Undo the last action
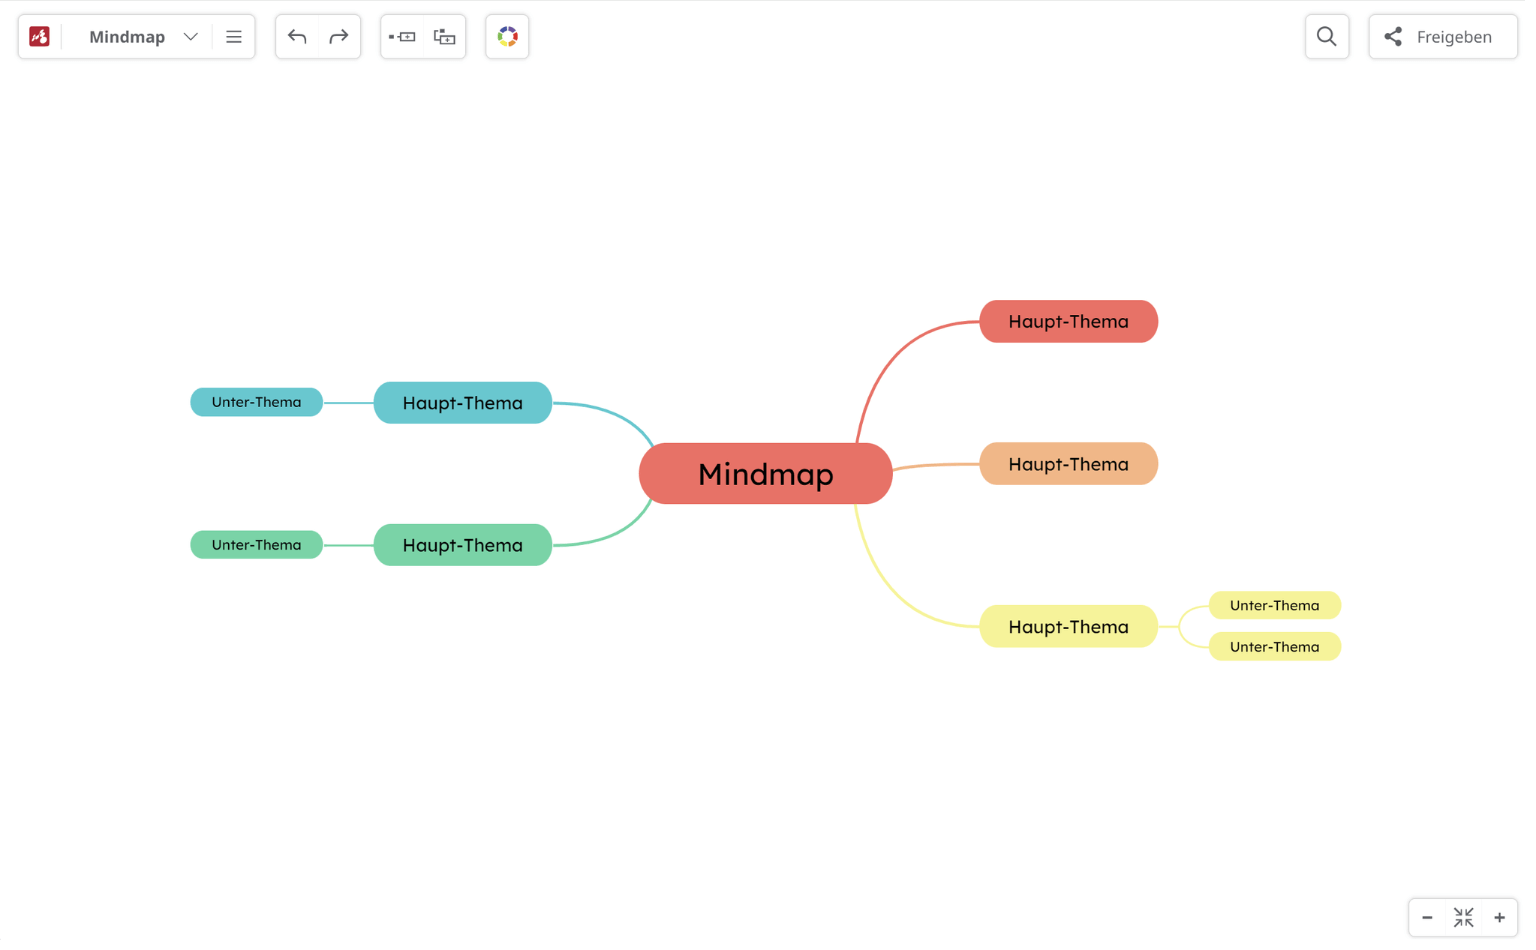1536x950 pixels. coord(297,37)
